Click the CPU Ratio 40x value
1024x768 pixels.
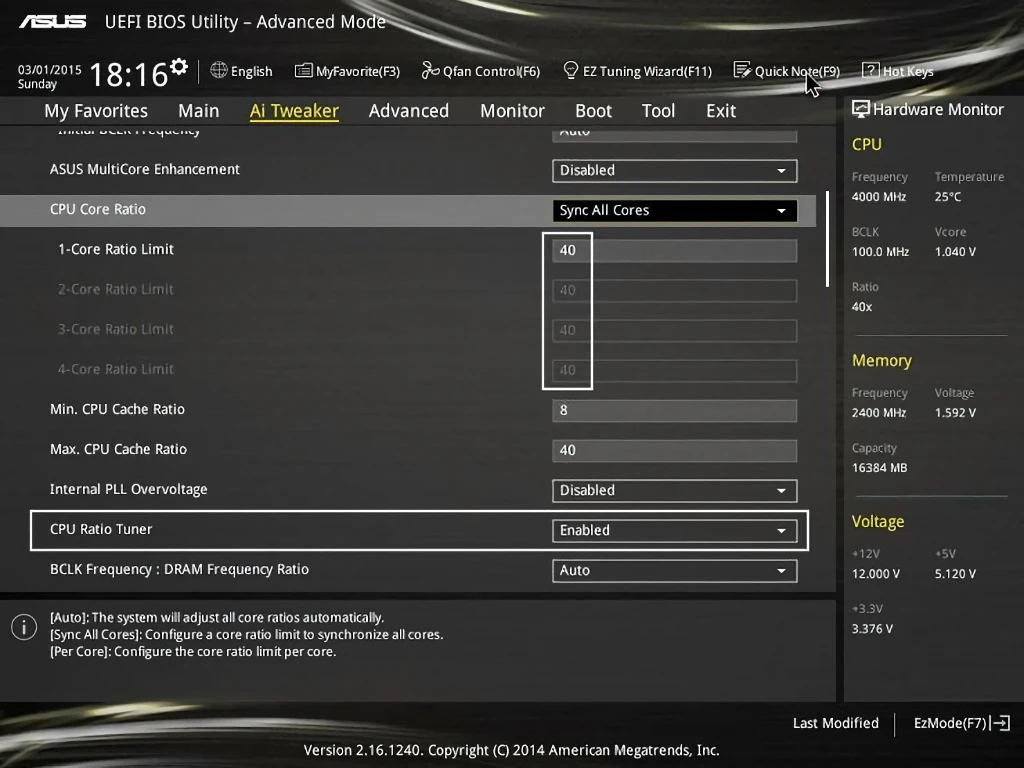pyautogui.click(x=862, y=306)
